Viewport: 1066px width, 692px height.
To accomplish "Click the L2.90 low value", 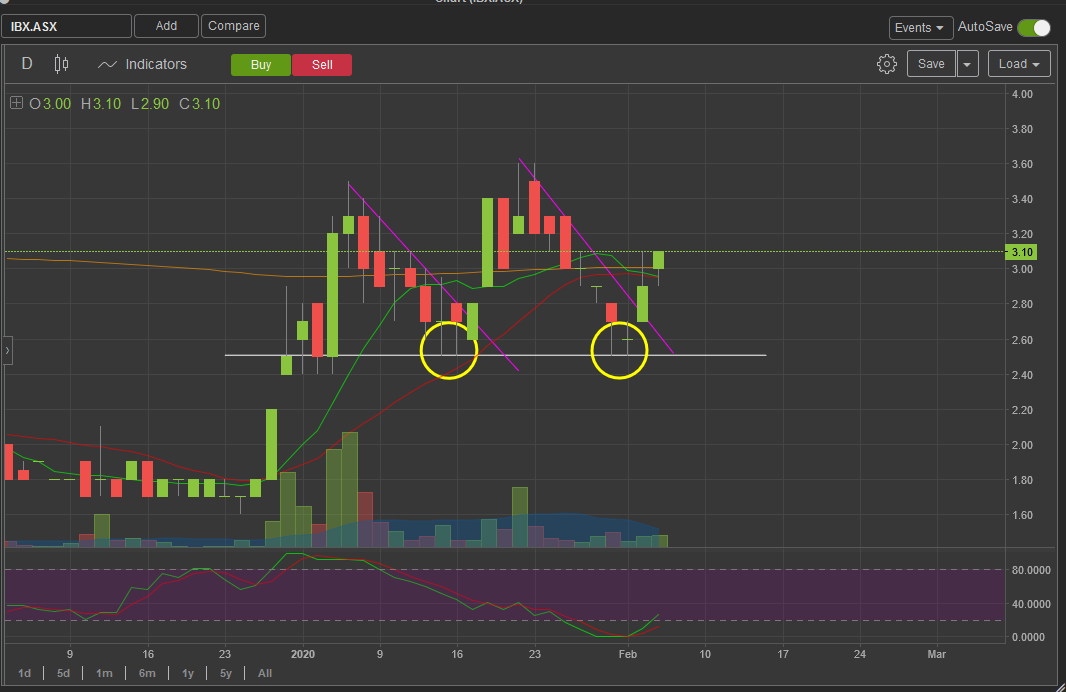I will pyautogui.click(x=150, y=104).
